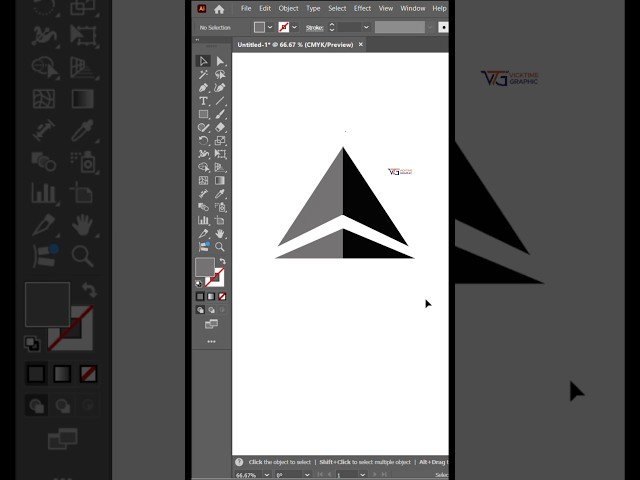Select the Hand tool
The width and height of the screenshot is (640, 480).
[220, 233]
